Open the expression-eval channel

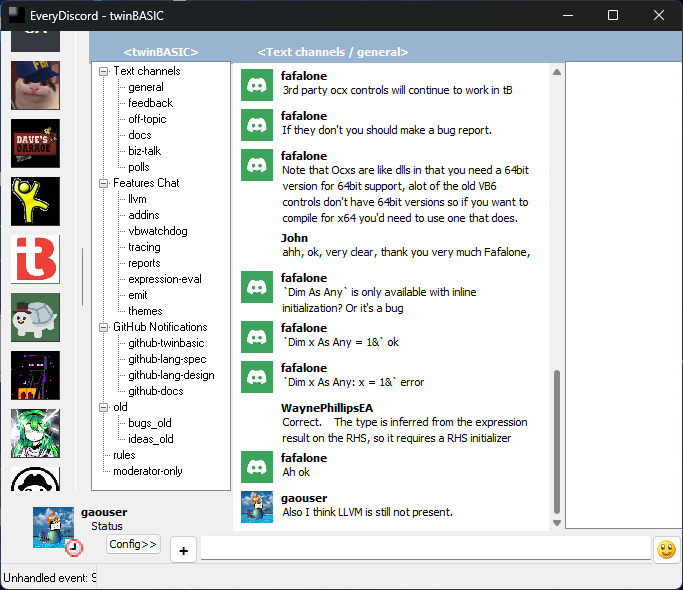(x=165, y=279)
